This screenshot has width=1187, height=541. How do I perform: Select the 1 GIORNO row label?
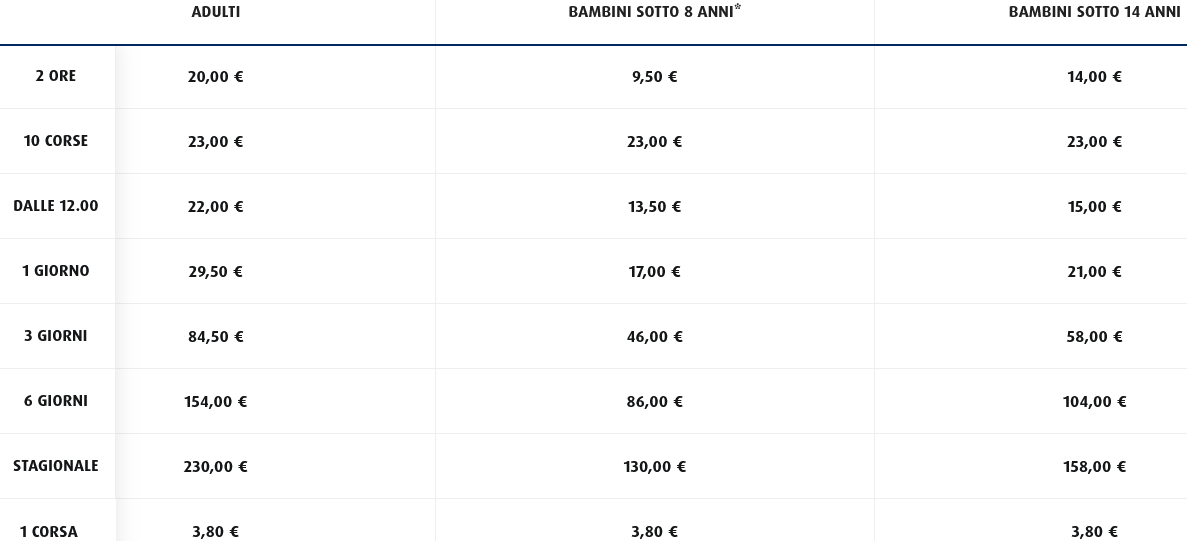(x=56, y=271)
